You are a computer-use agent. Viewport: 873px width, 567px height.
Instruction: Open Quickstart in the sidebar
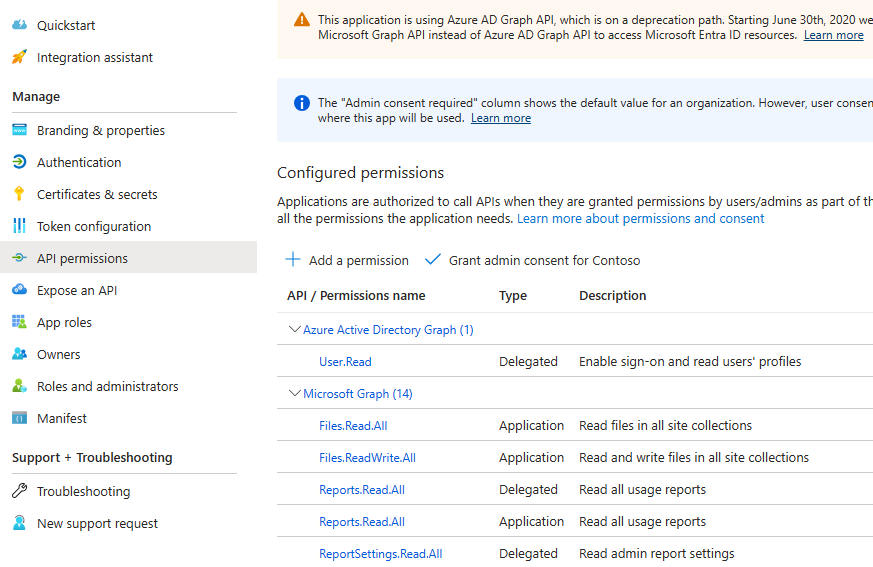66,25
